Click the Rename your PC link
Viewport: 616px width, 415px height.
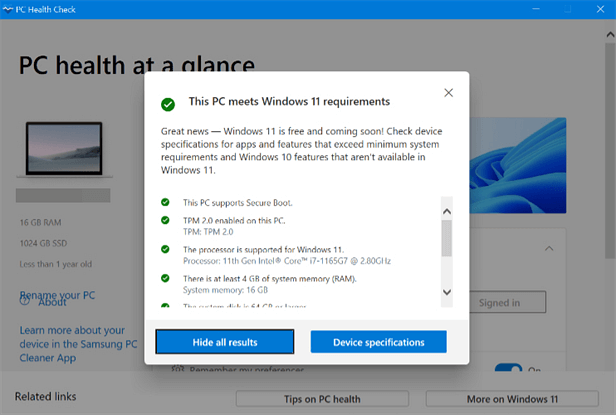pyautogui.click(x=57, y=295)
